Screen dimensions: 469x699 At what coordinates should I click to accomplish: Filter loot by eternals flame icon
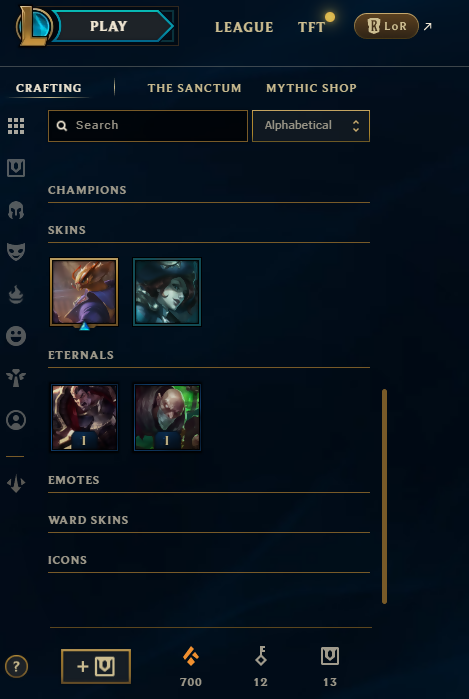[16, 294]
